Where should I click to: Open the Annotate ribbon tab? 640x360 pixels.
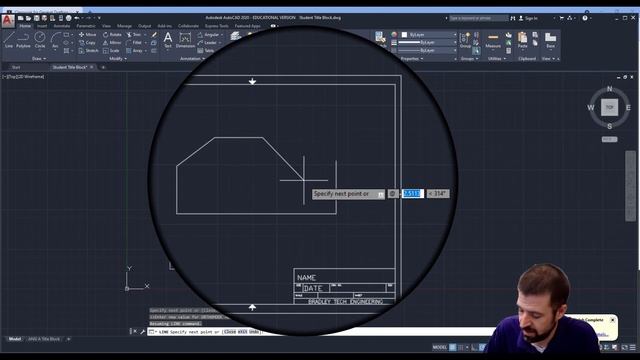point(62,26)
